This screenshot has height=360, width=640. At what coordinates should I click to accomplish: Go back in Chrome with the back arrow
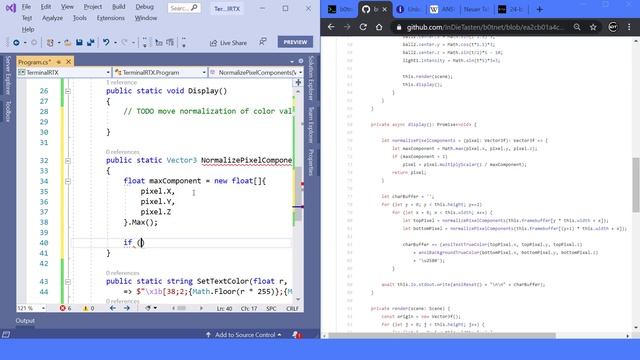pyautogui.click(x=331, y=27)
